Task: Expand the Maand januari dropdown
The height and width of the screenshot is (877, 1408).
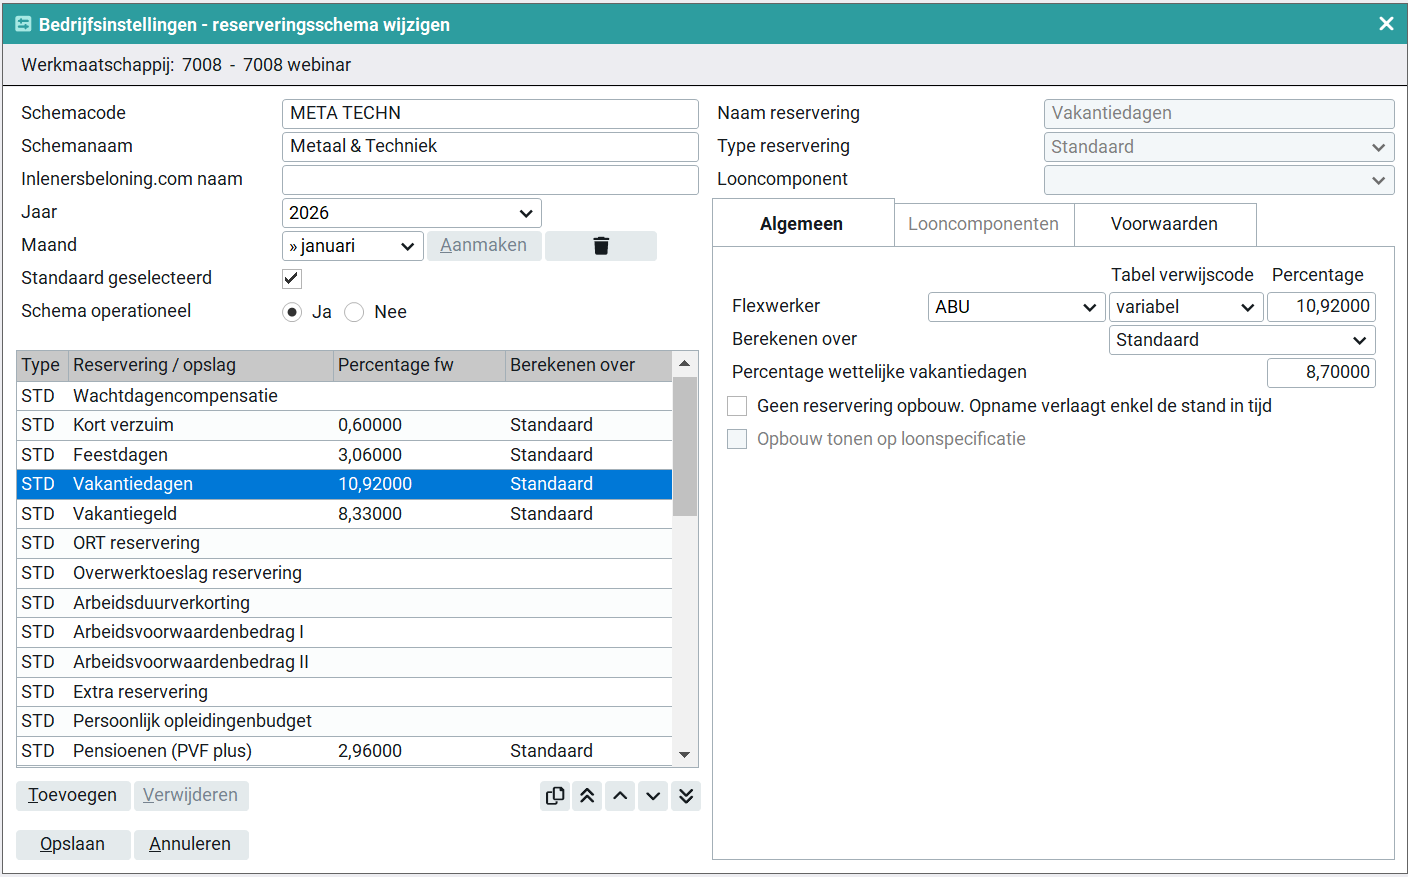Action: click(353, 246)
